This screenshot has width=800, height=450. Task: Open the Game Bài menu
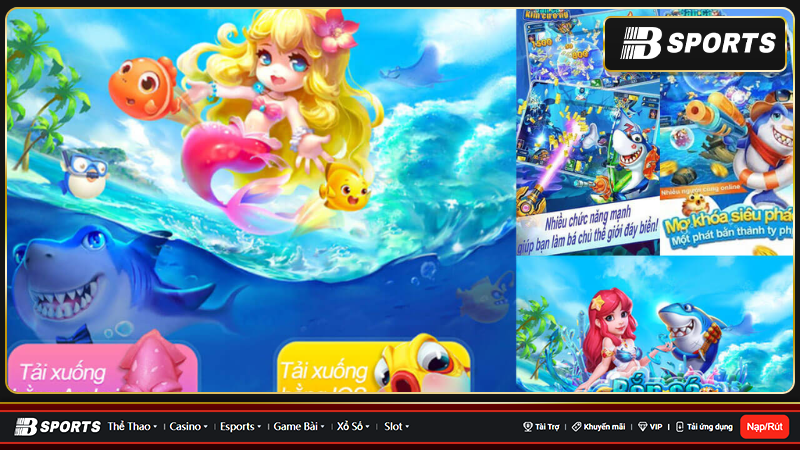pos(295,427)
